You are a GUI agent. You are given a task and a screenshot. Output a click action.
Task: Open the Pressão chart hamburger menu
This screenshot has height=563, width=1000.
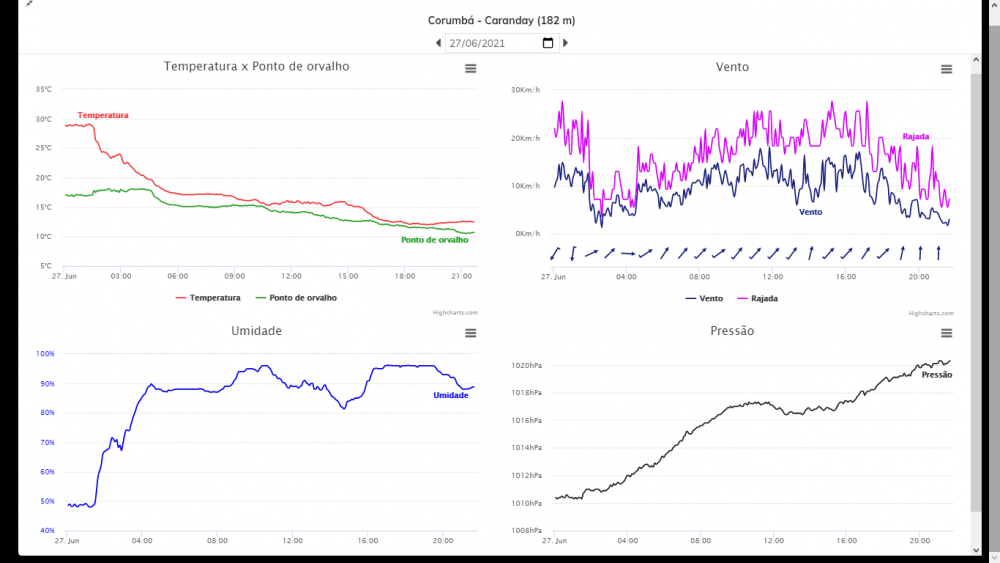[x=946, y=333]
